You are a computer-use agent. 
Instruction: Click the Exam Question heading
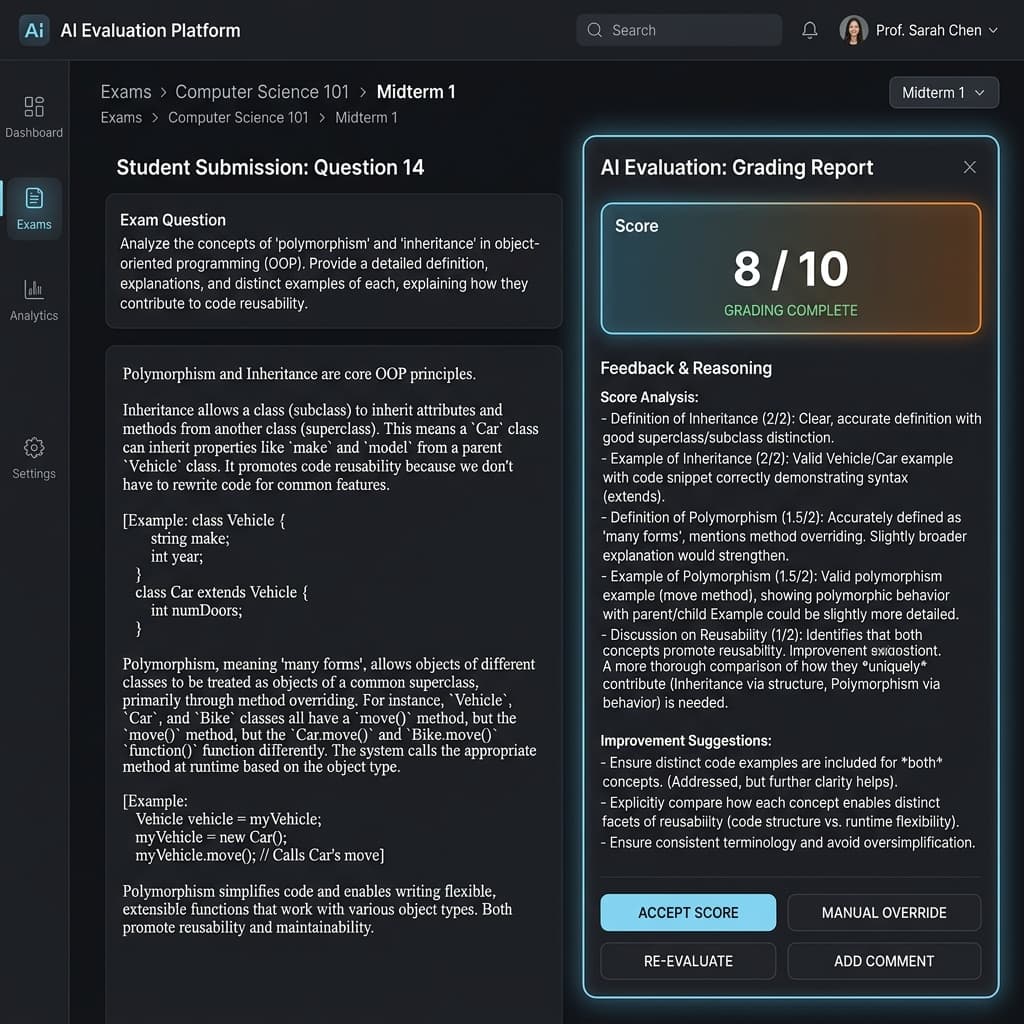click(x=173, y=220)
